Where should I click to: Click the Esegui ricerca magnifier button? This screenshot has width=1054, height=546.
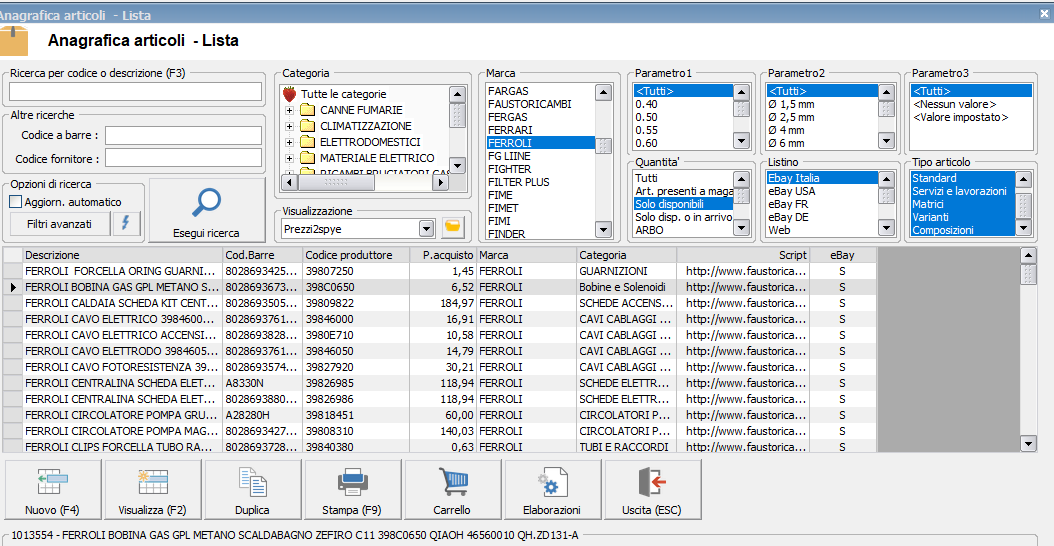pyautogui.click(x=206, y=210)
